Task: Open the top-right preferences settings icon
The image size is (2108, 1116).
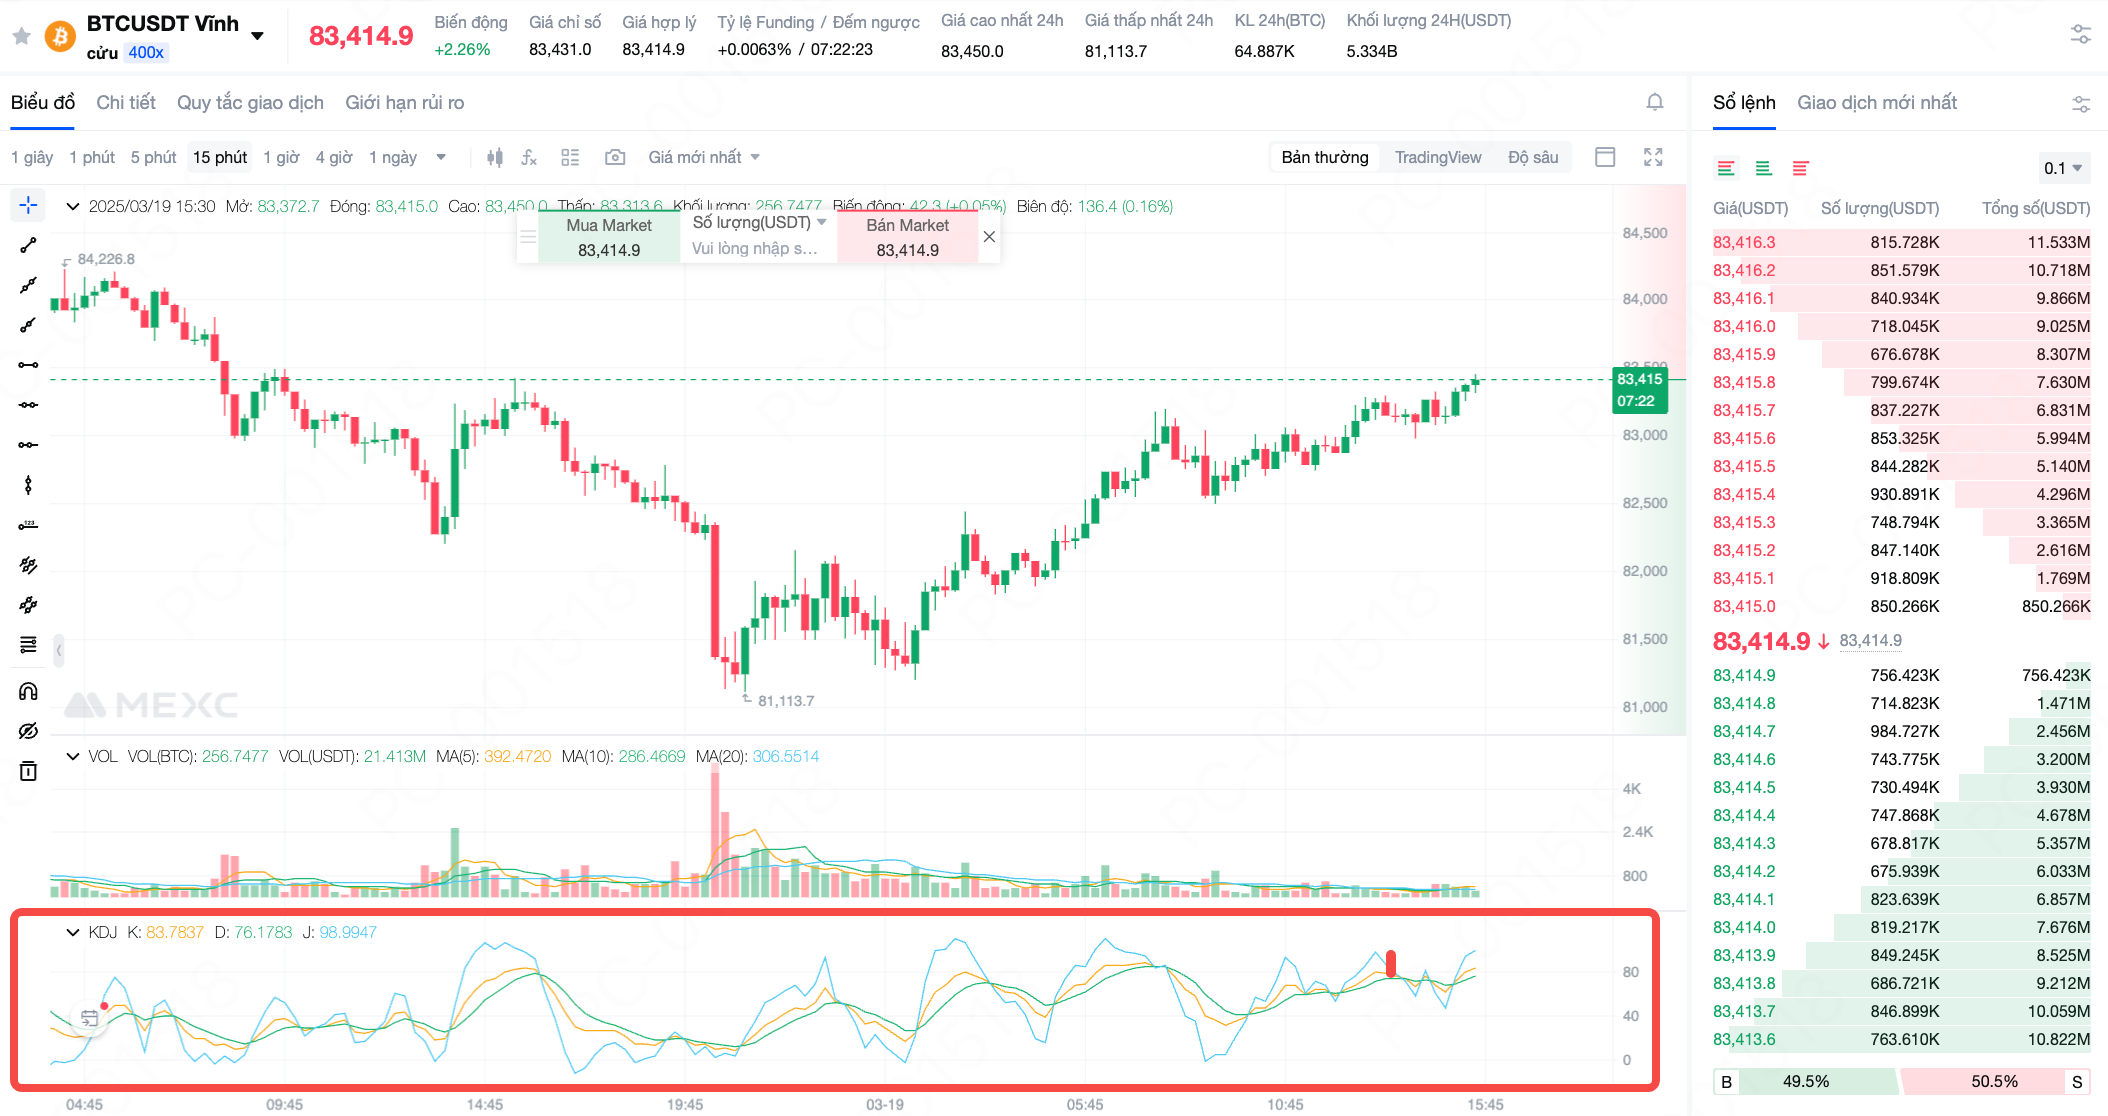Action: (x=2080, y=35)
